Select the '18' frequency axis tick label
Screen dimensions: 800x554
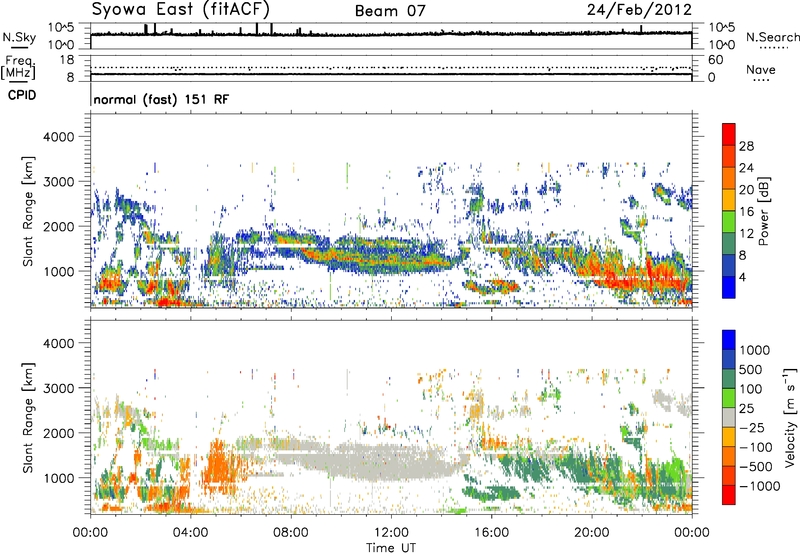(67, 60)
